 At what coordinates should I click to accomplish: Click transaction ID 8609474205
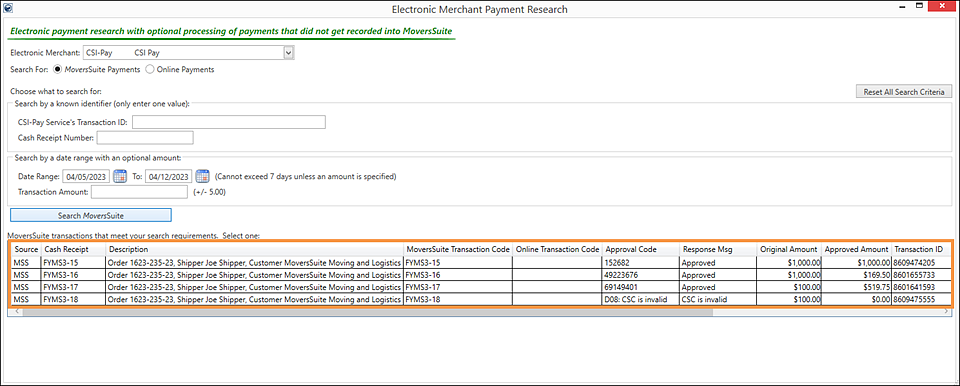[920, 262]
